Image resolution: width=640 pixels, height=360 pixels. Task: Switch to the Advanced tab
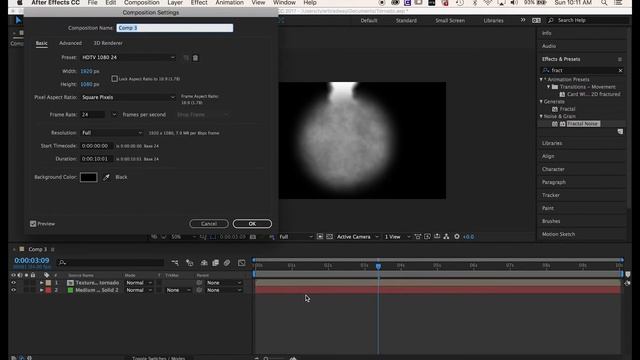70,43
